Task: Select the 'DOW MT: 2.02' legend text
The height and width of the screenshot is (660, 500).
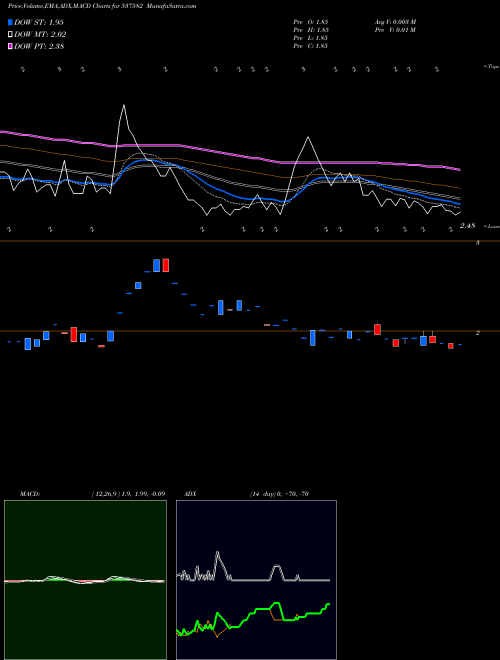Action: click(x=40, y=35)
